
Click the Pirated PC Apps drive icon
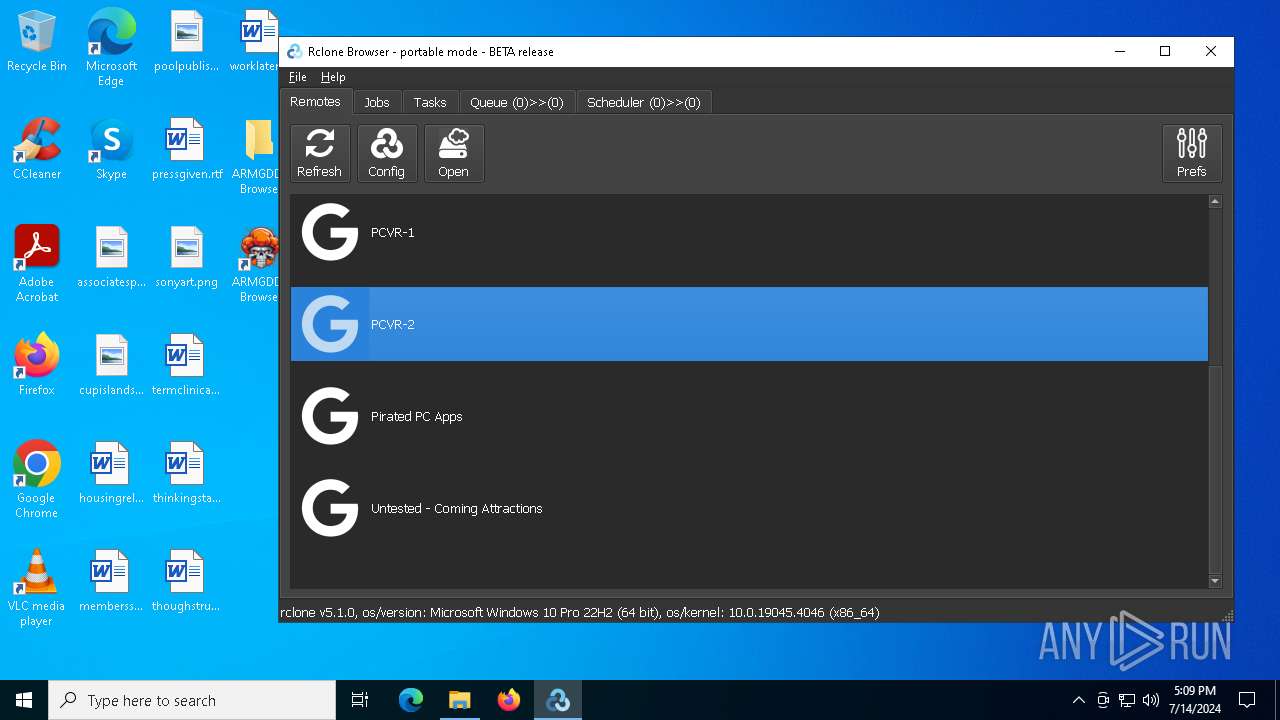pyautogui.click(x=330, y=416)
